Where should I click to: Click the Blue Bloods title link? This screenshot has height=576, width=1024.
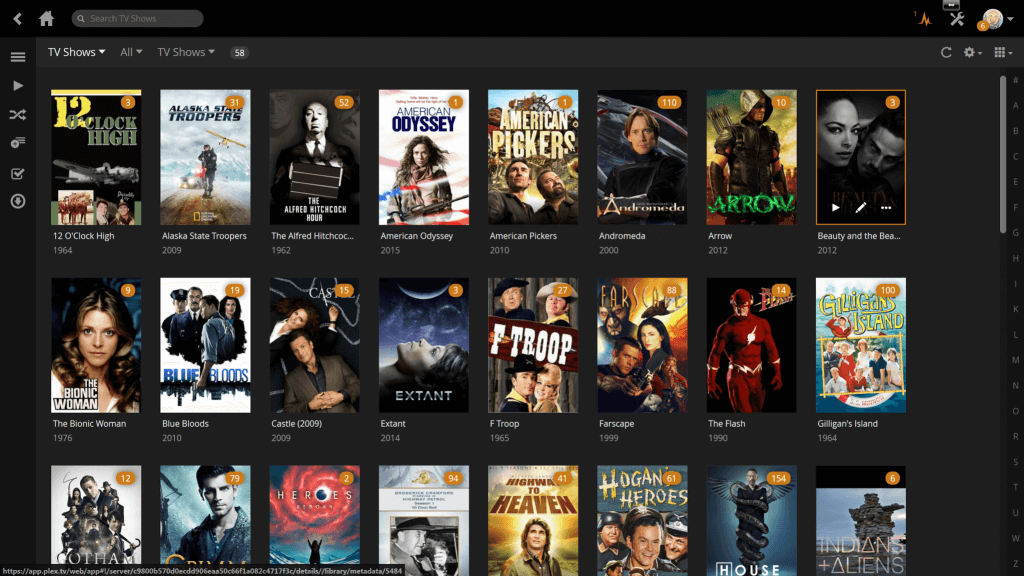[x=185, y=424]
